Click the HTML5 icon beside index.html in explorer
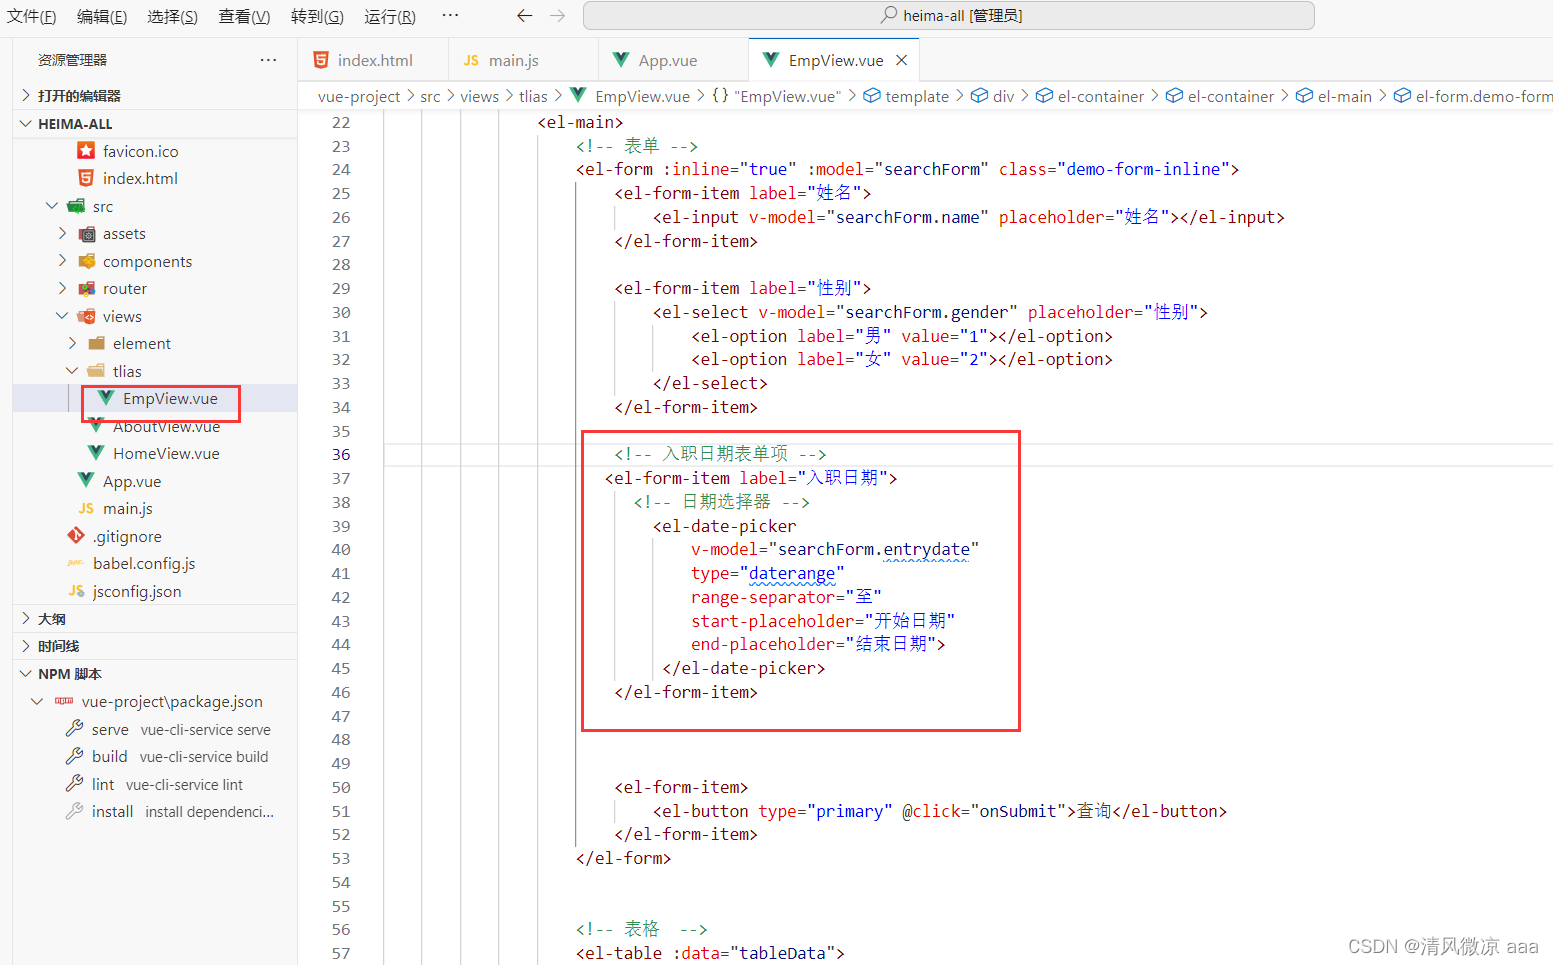The image size is (1553, 965). pos(86,178)
